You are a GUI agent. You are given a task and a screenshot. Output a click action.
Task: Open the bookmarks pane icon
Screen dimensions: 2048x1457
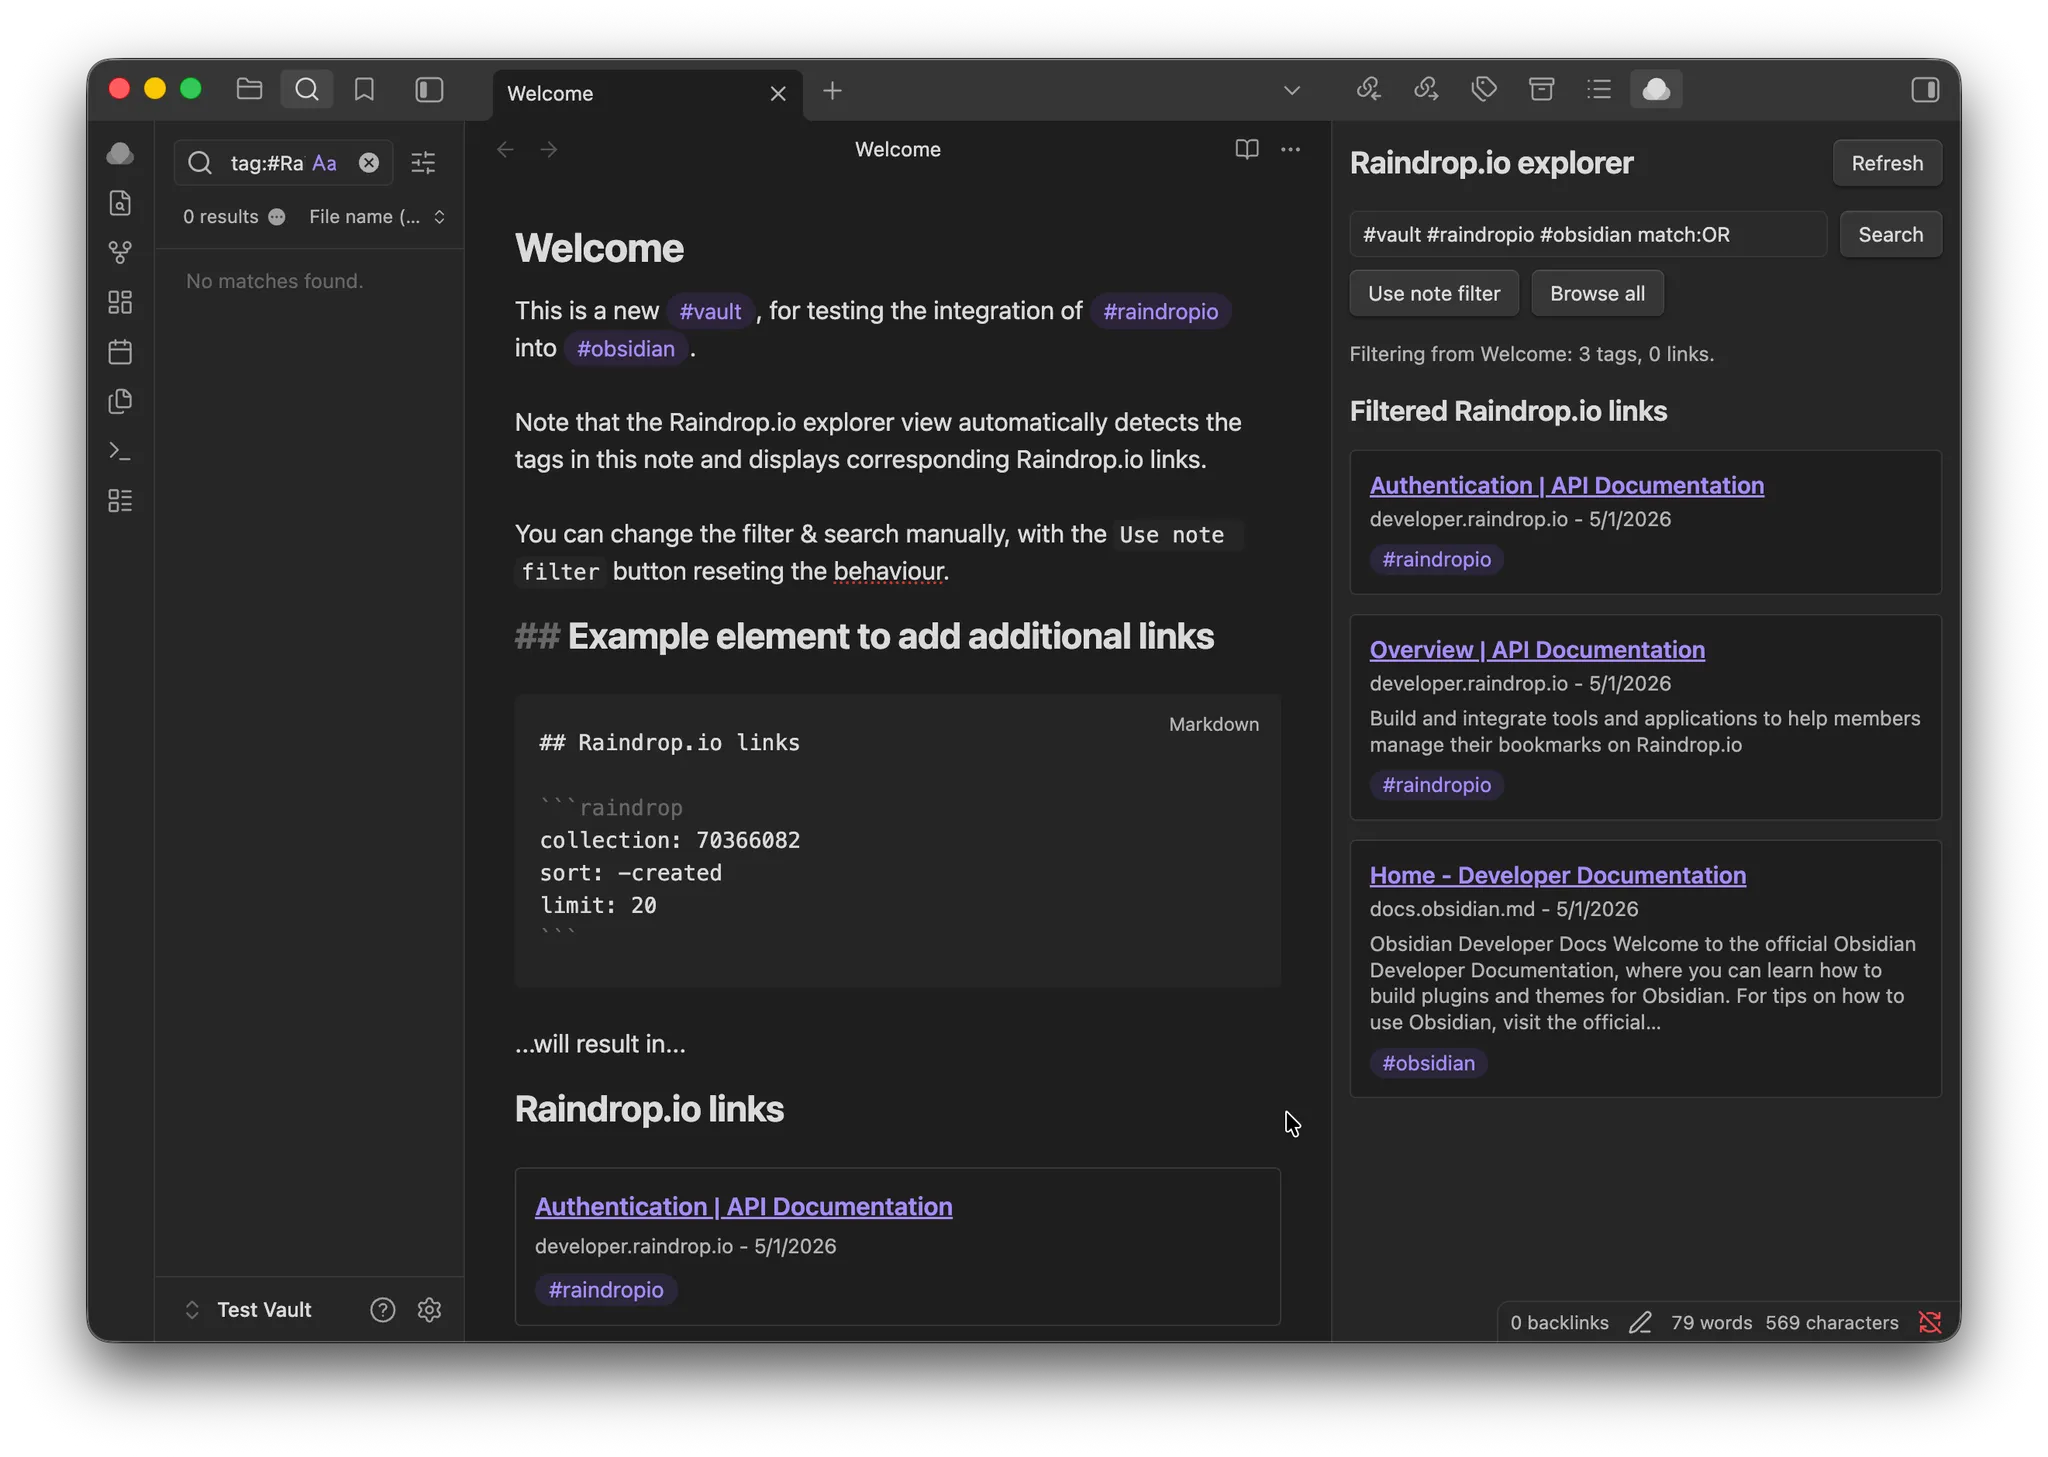click(364, 90)
